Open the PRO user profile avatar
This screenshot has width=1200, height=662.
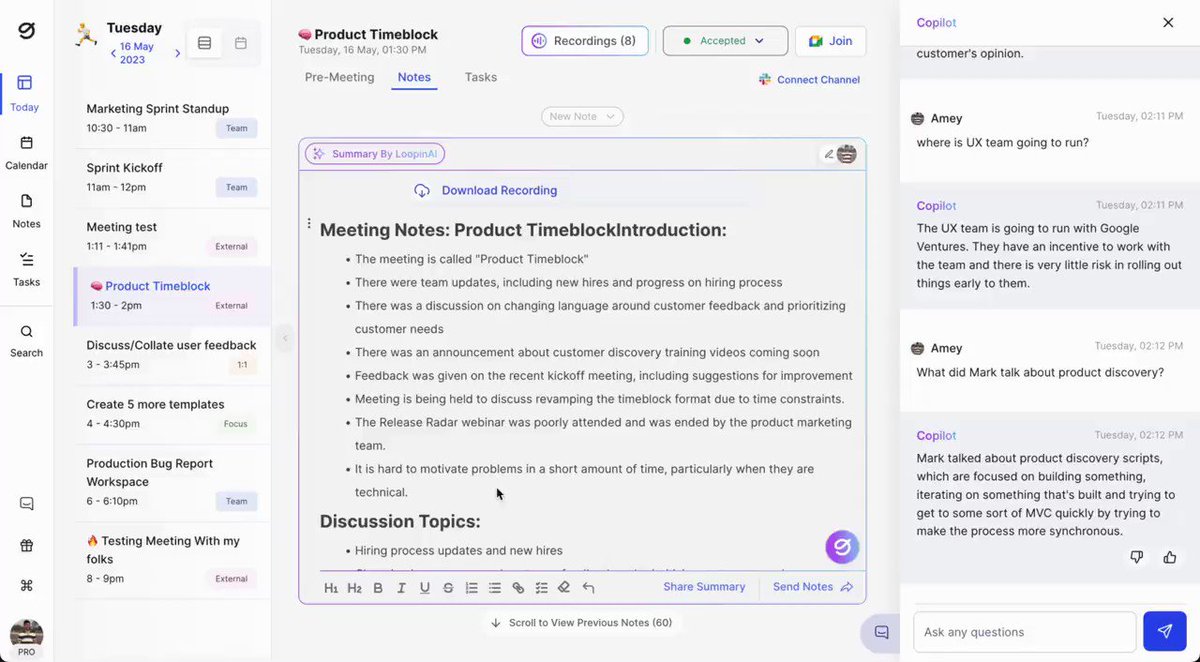click(x=26, y=638)
